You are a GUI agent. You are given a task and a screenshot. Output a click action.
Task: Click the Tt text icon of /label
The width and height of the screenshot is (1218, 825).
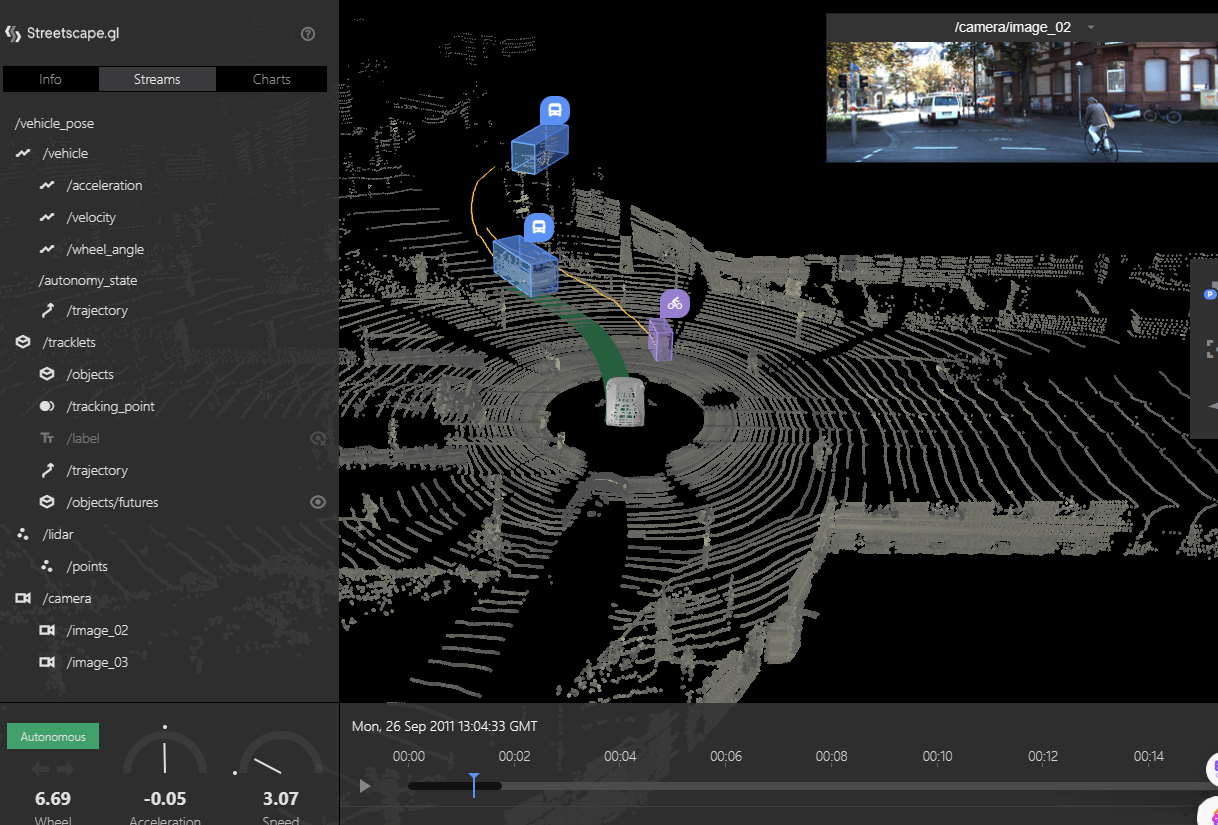tap(47, 438)
